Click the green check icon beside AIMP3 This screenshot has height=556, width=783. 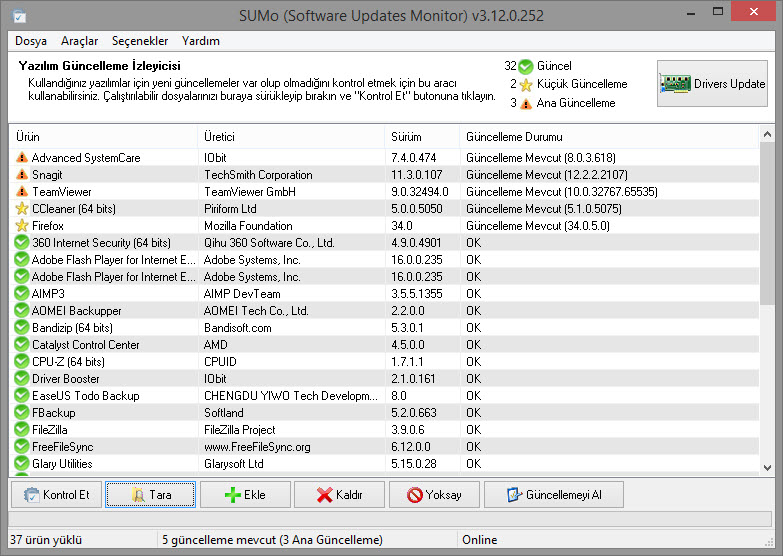coord(21,293)
